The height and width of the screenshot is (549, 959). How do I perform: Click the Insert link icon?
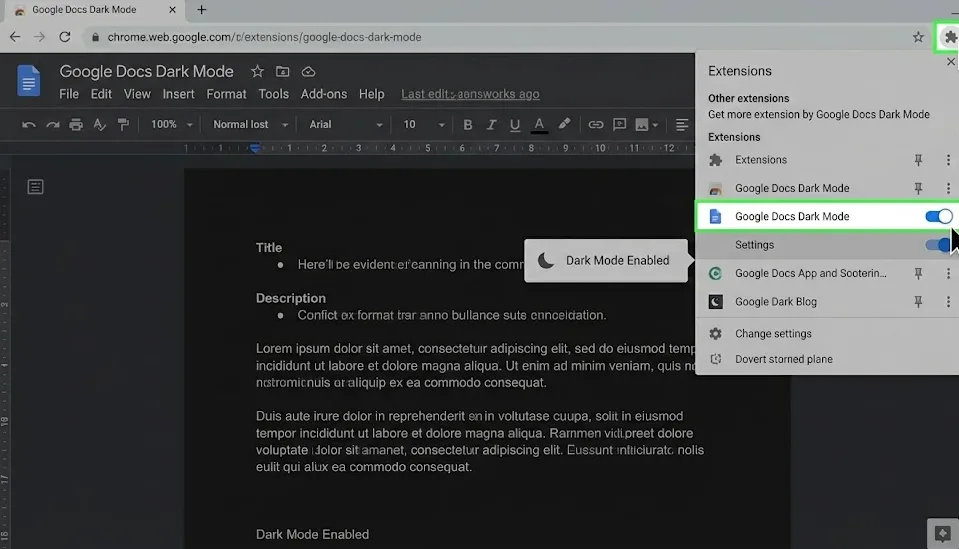pyautogui.click(x=595, y=125)
